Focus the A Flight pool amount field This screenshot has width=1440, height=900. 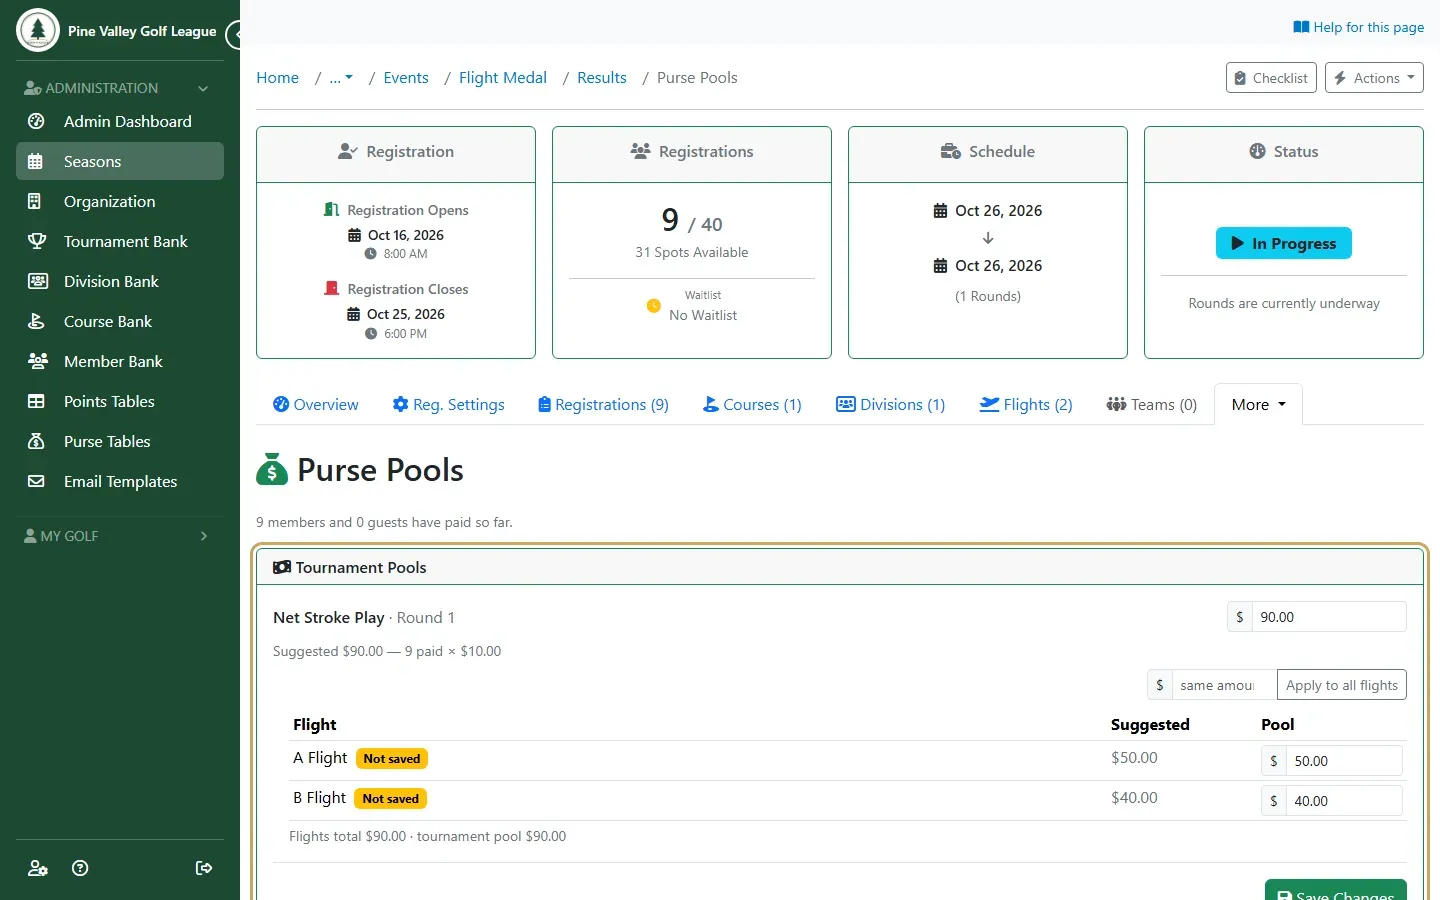pos(1343,761)
